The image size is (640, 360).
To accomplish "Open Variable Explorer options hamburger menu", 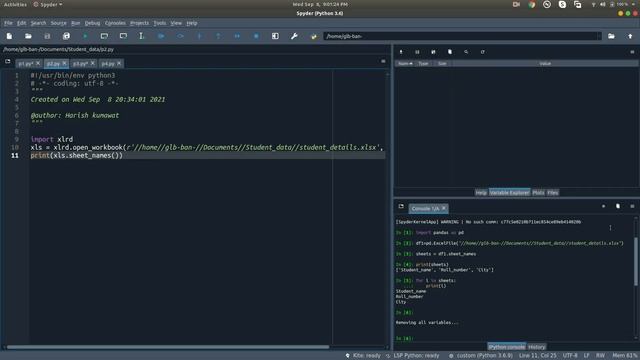I will point(632,52).
